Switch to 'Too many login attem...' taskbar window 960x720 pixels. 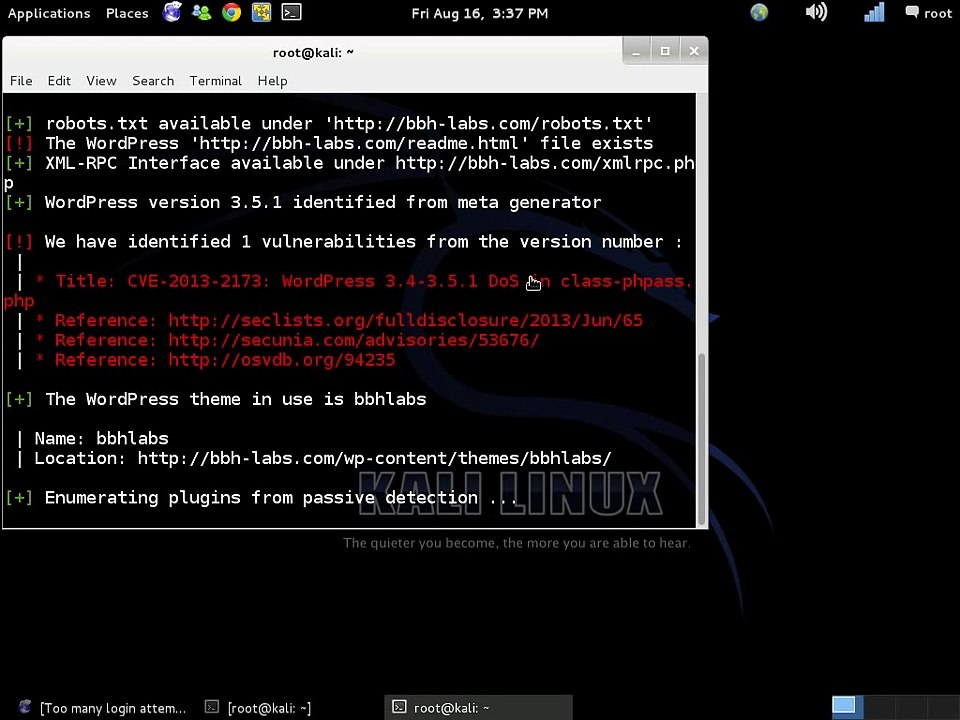102,708
